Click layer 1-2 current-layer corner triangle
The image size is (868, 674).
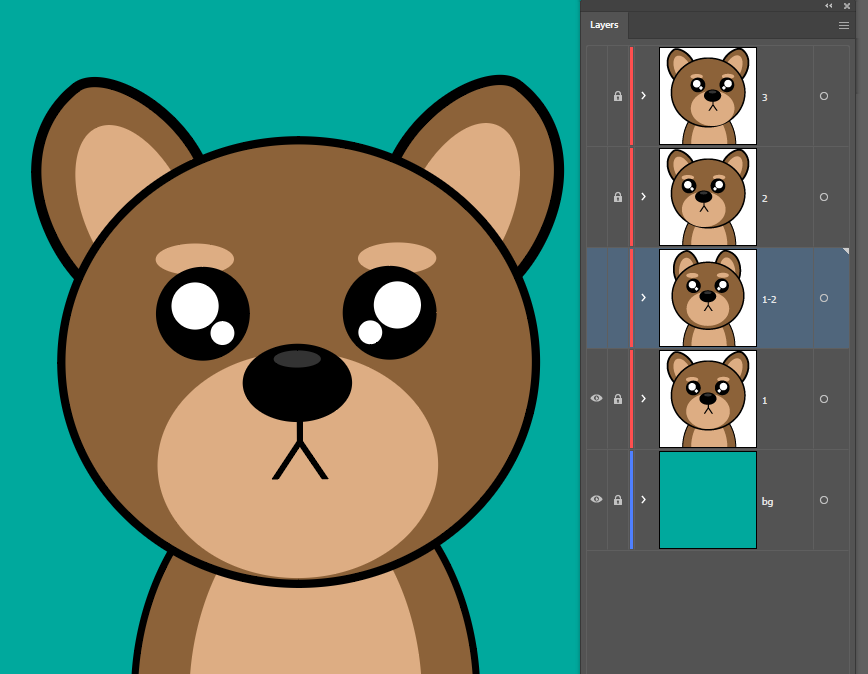(846, 251)
